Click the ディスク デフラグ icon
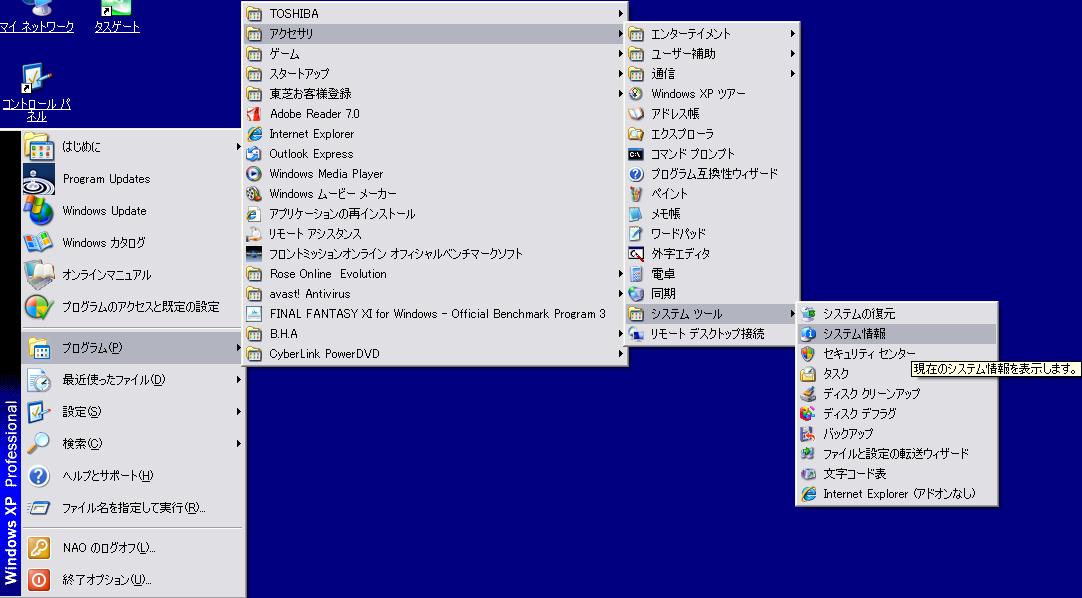This screenshot has height=598, width=1082. (x=807, y=414)
